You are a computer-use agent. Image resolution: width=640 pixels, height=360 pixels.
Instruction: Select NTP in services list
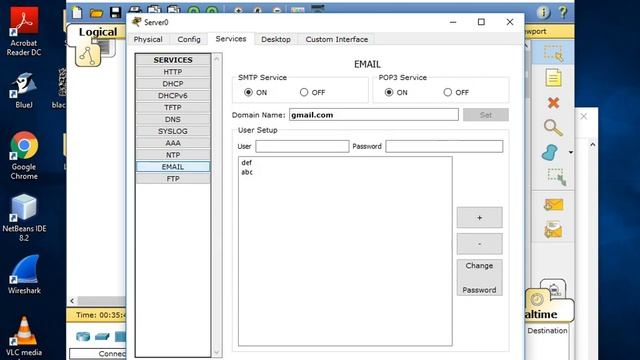pyautogui.click(x=173, y=155)
